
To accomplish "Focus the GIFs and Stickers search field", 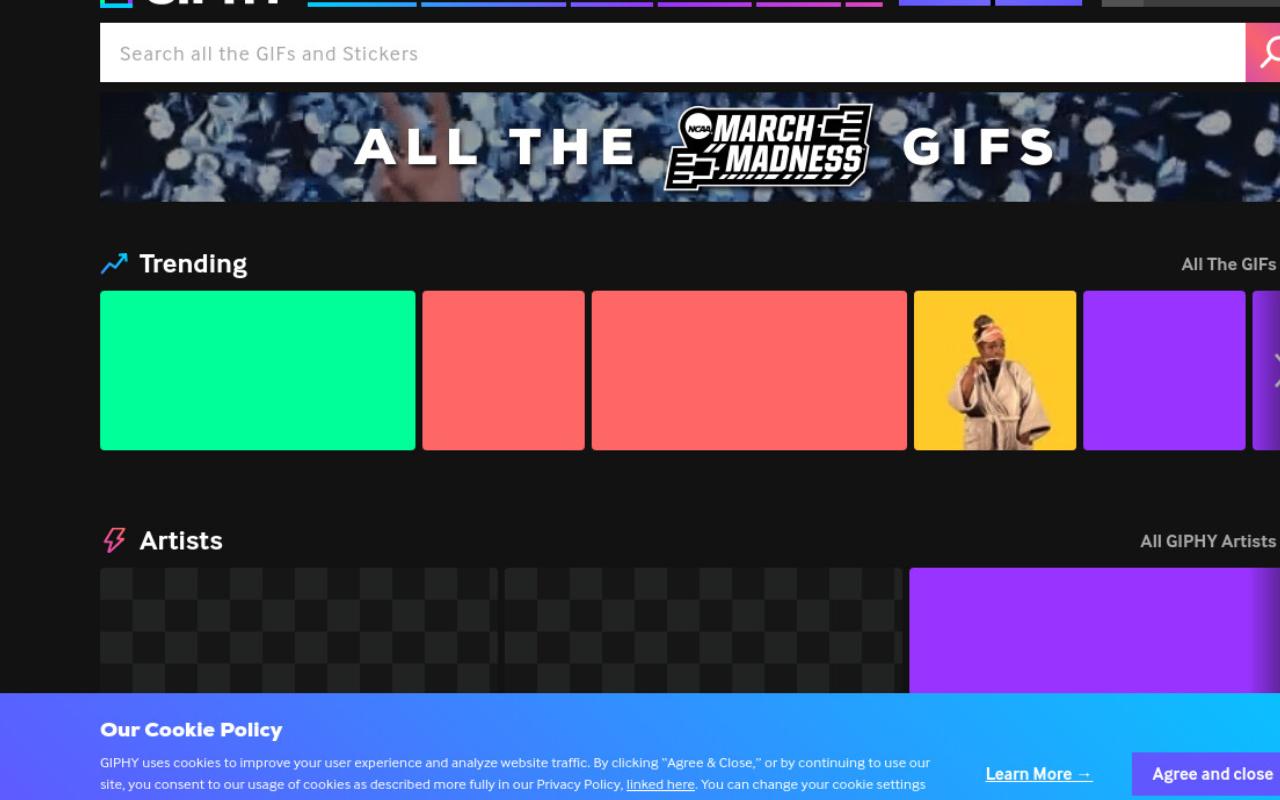I will [x=672, y=53].
